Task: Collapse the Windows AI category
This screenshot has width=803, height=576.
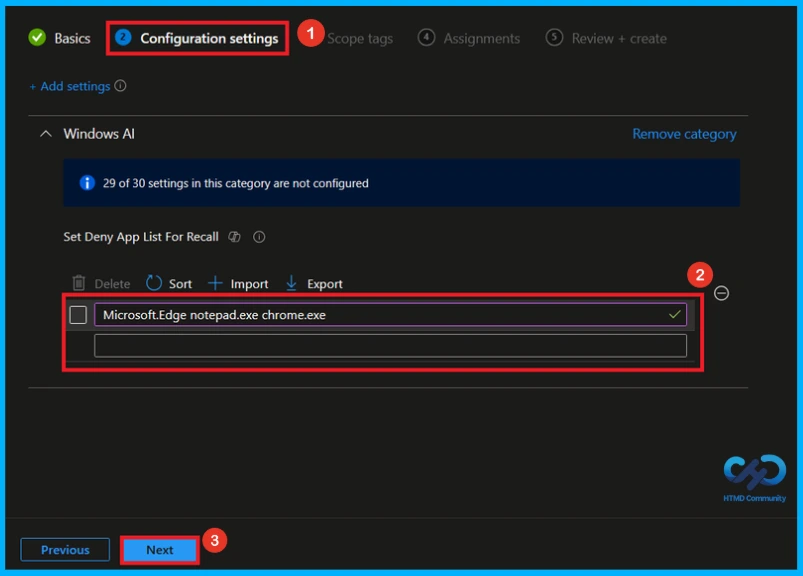Action: pos(46,134)
